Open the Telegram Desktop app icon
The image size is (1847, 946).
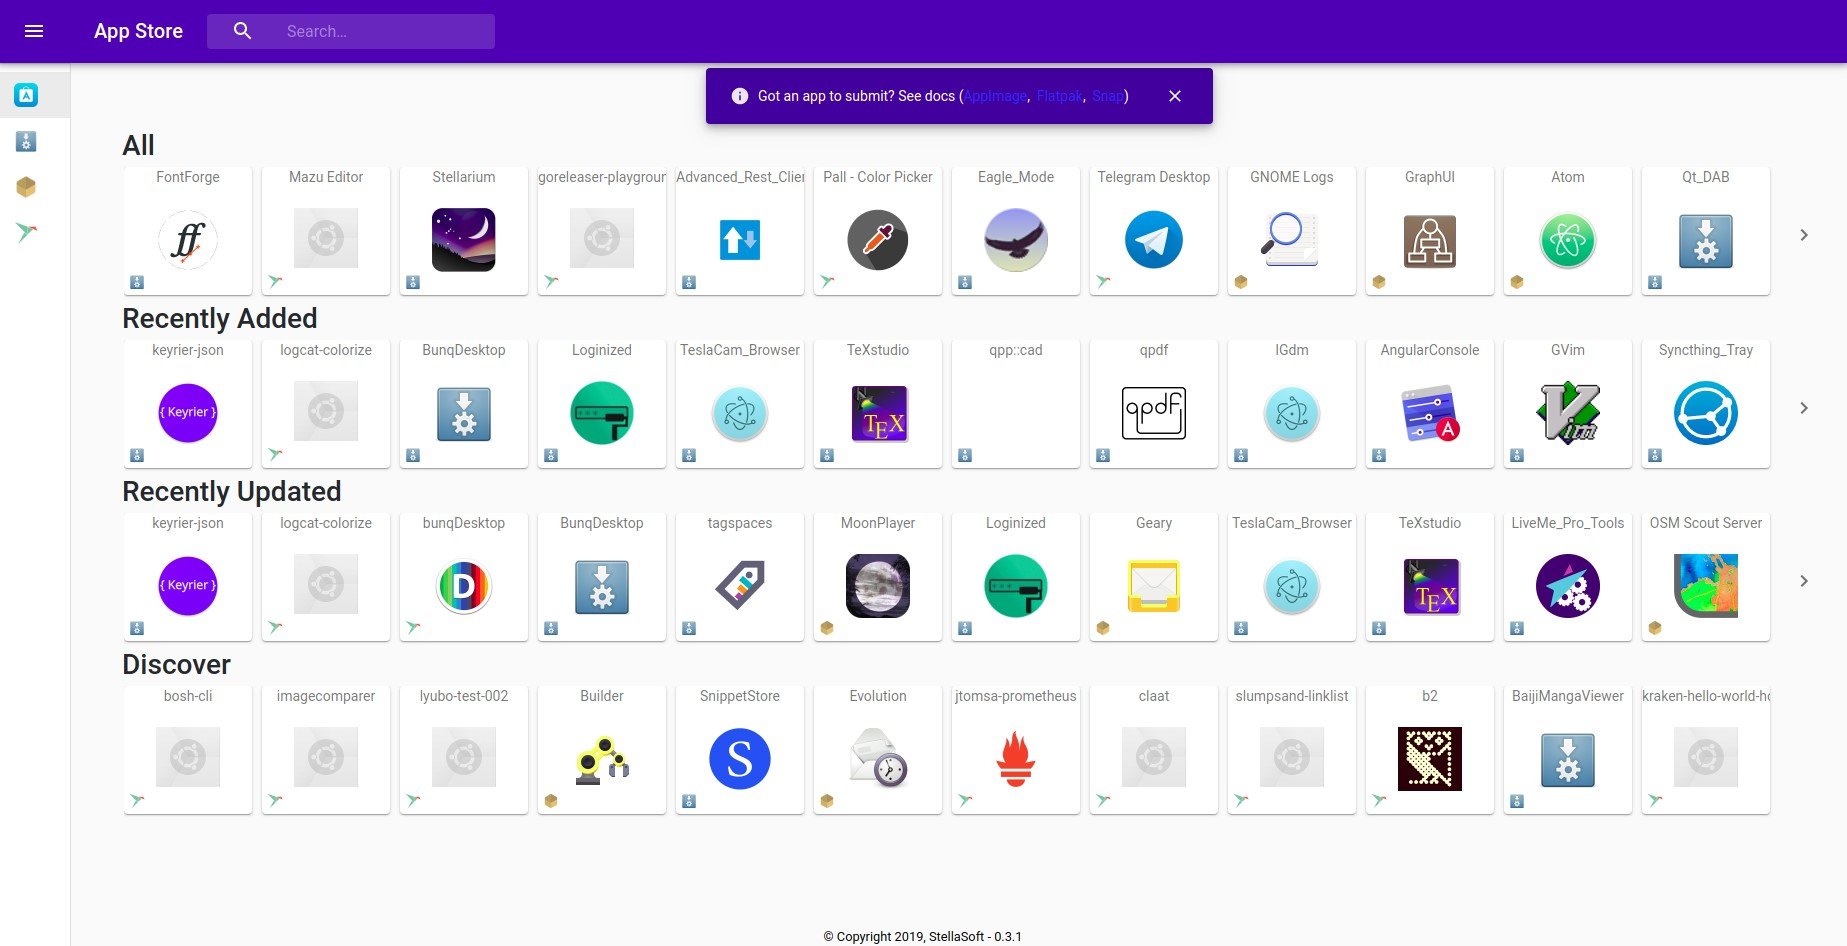click(x=1153, y=240)
